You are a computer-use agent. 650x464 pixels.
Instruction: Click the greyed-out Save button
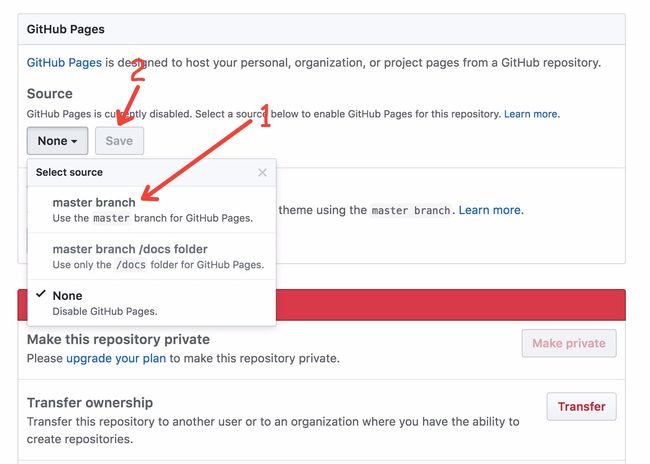point(119,141)
